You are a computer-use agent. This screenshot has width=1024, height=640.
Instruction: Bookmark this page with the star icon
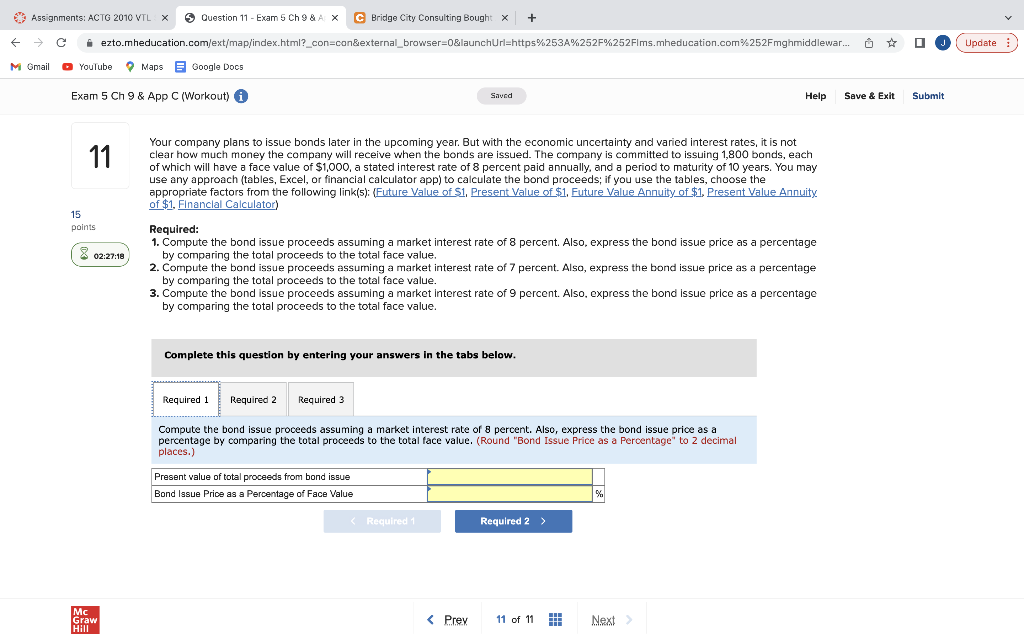pos(891,43)
